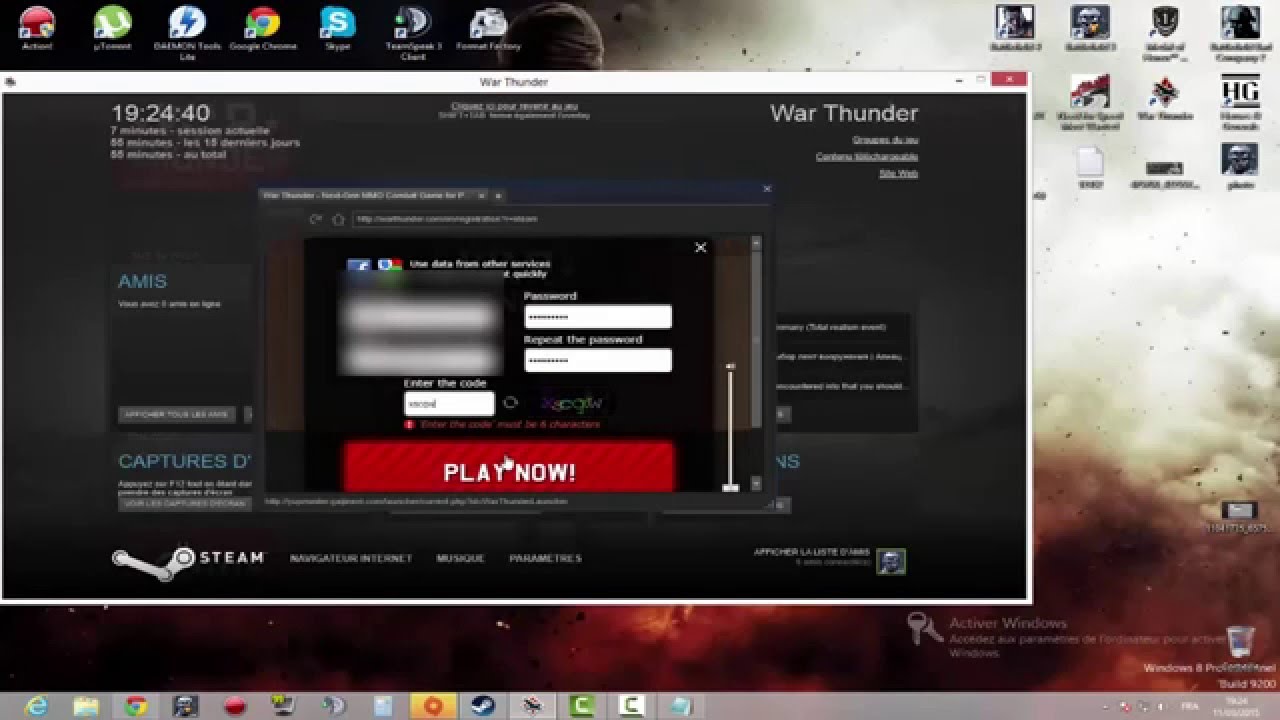Close the registration form with X
Image resolution: width=1280 pixels, height=720 pixels.
(x=701, y=247)
